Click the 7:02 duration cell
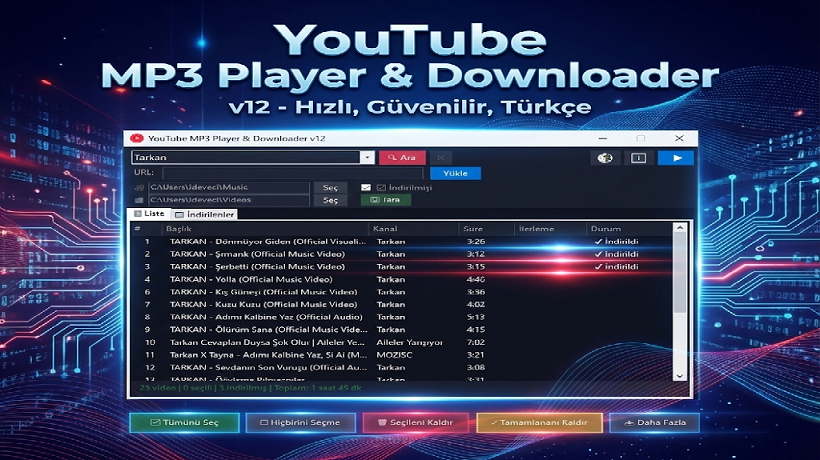Screen dimensions: 820x460 (x=476, y=342)
